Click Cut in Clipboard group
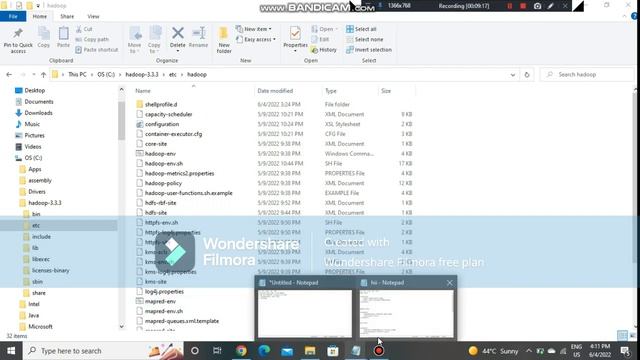 point(84,29)
